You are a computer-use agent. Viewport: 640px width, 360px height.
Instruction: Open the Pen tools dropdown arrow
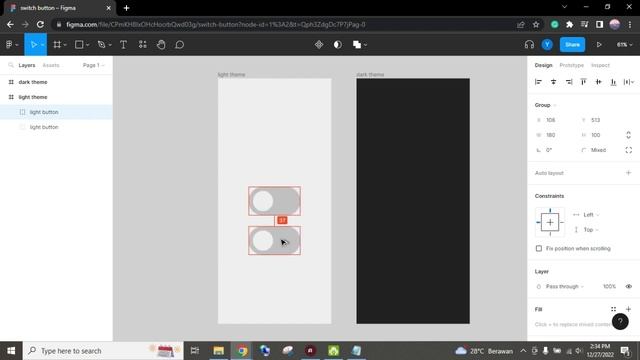pos(110,45)
